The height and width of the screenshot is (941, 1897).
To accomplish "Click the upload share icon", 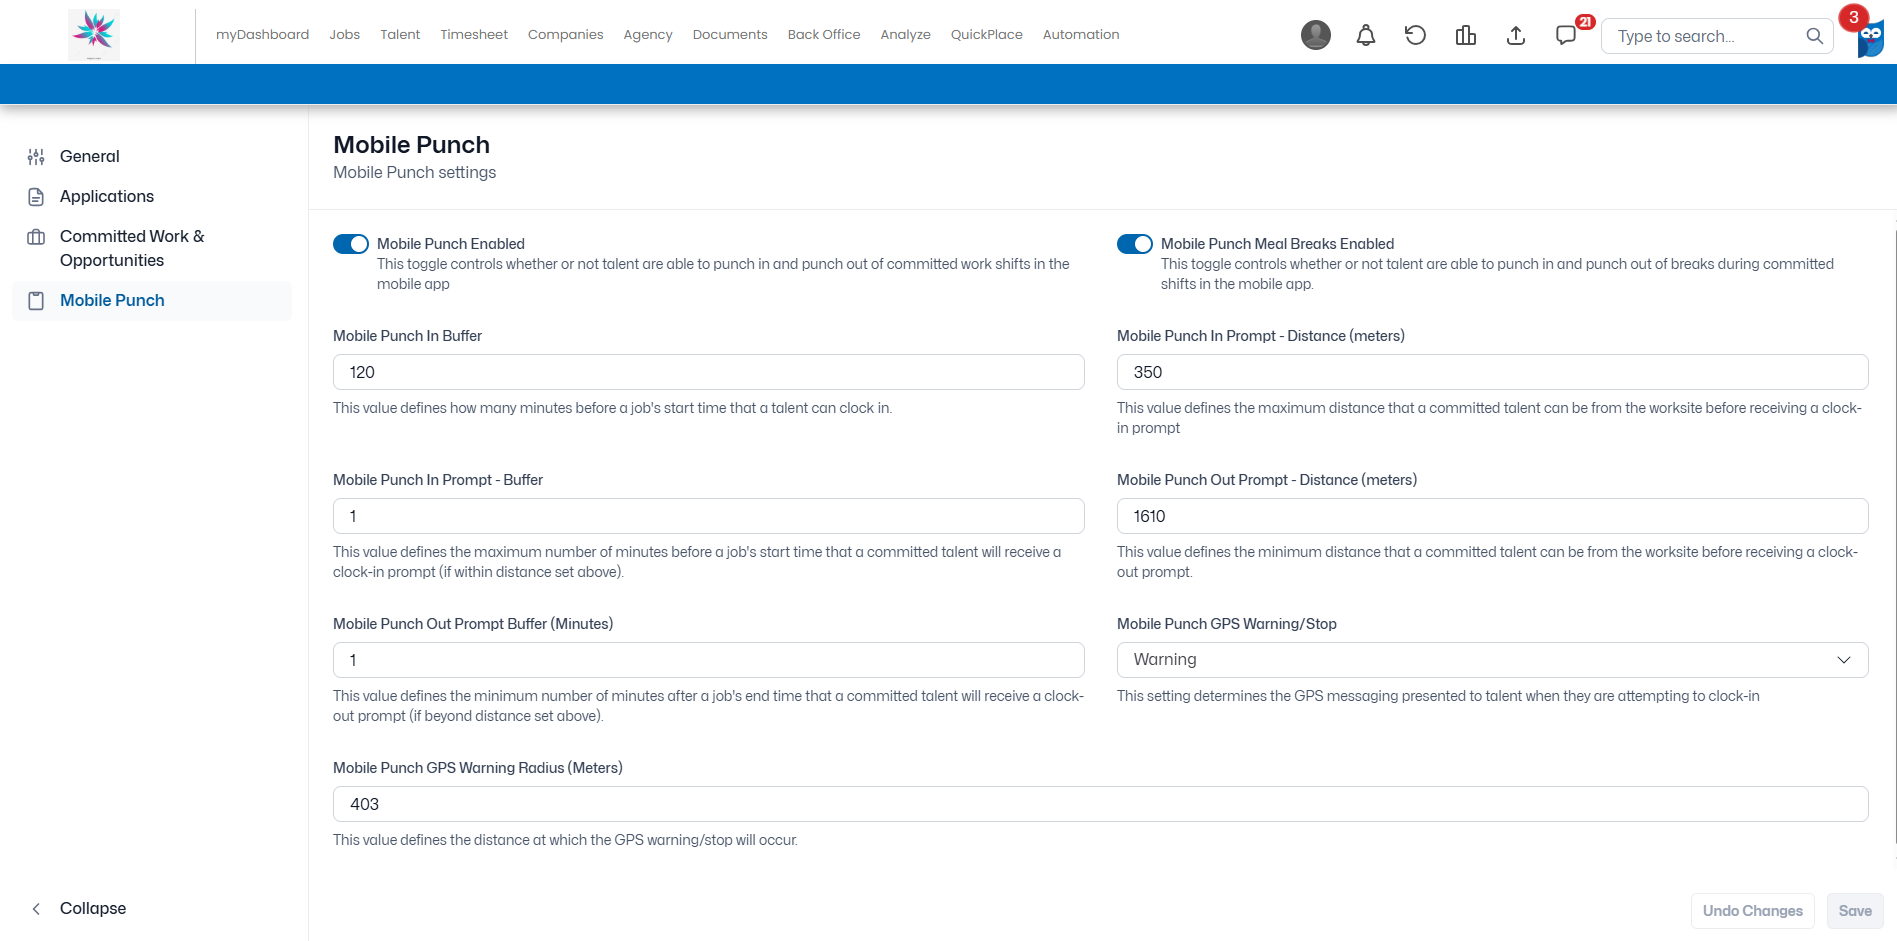I will pyautogui.click(x=1516, y=35).
